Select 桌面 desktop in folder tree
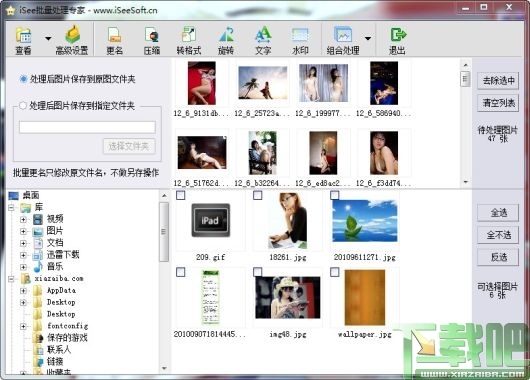 click(31, 195)
